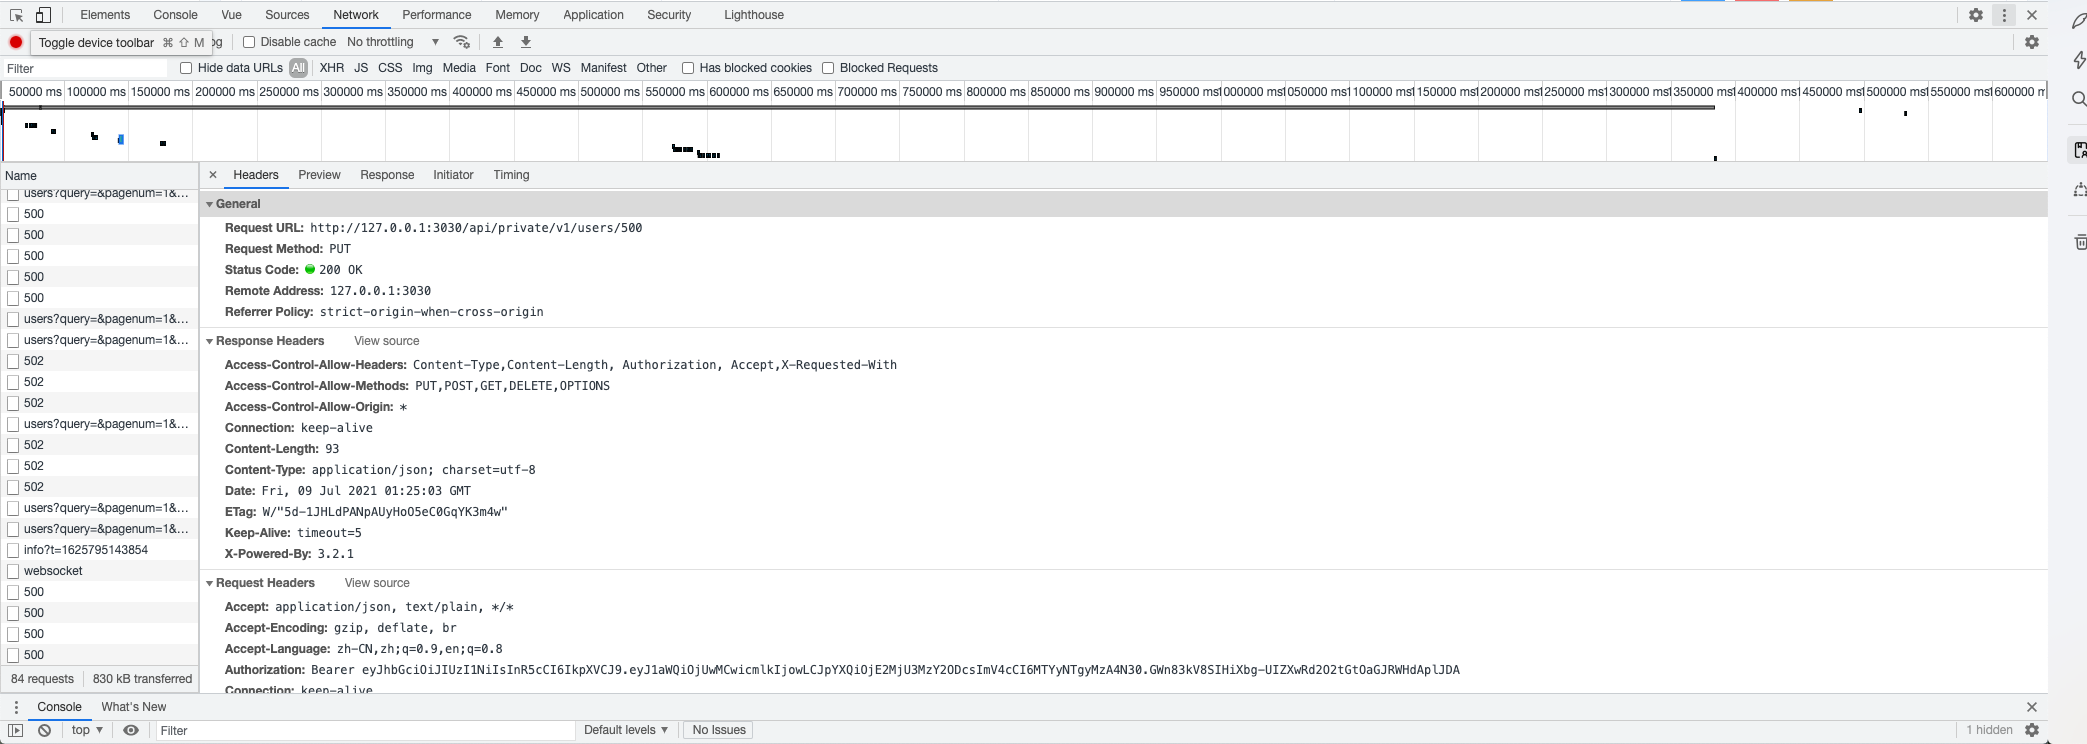Show the console sidebar icon

click(x=15, y=731)
